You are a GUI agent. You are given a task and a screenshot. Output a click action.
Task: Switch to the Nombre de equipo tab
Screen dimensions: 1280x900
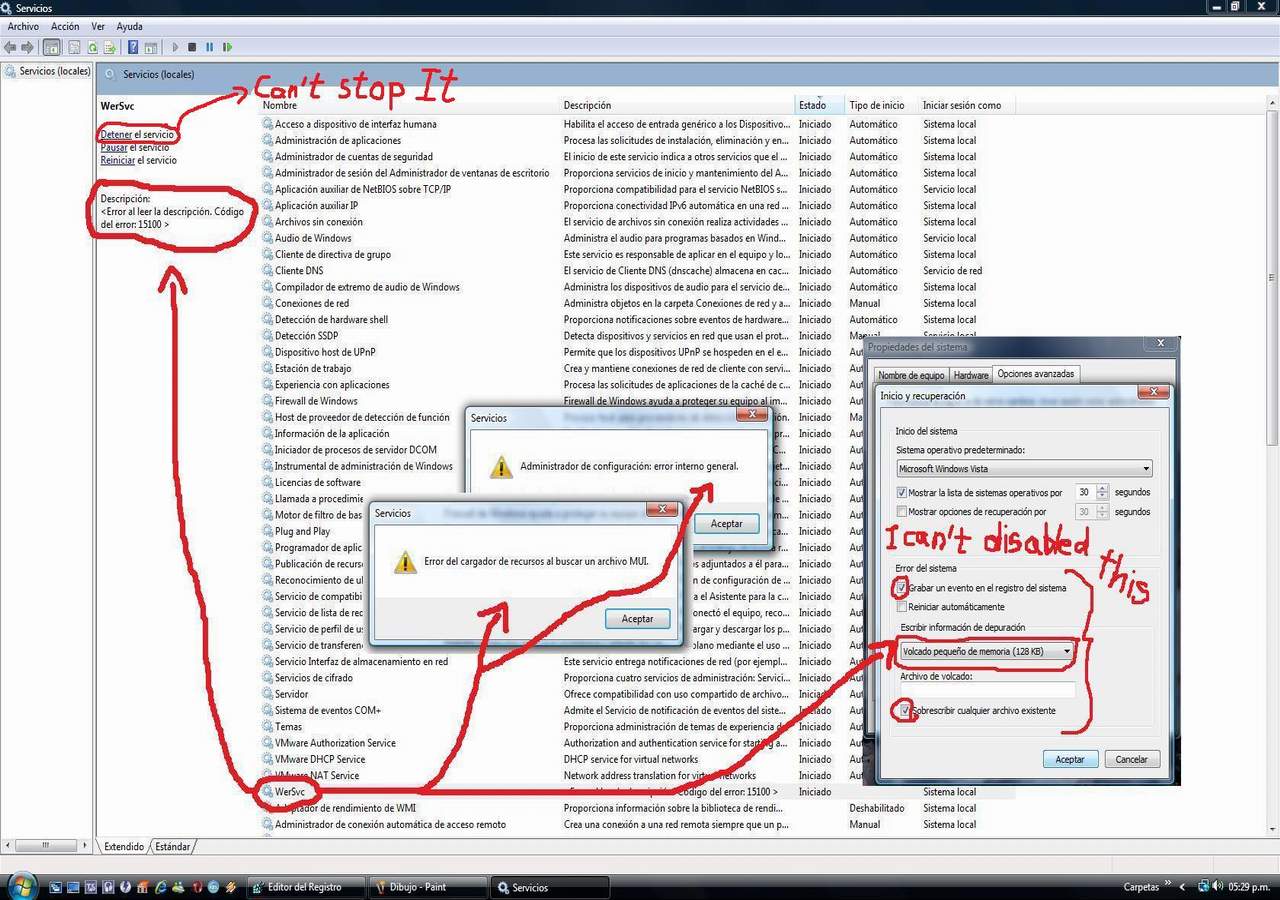[911, 375]
